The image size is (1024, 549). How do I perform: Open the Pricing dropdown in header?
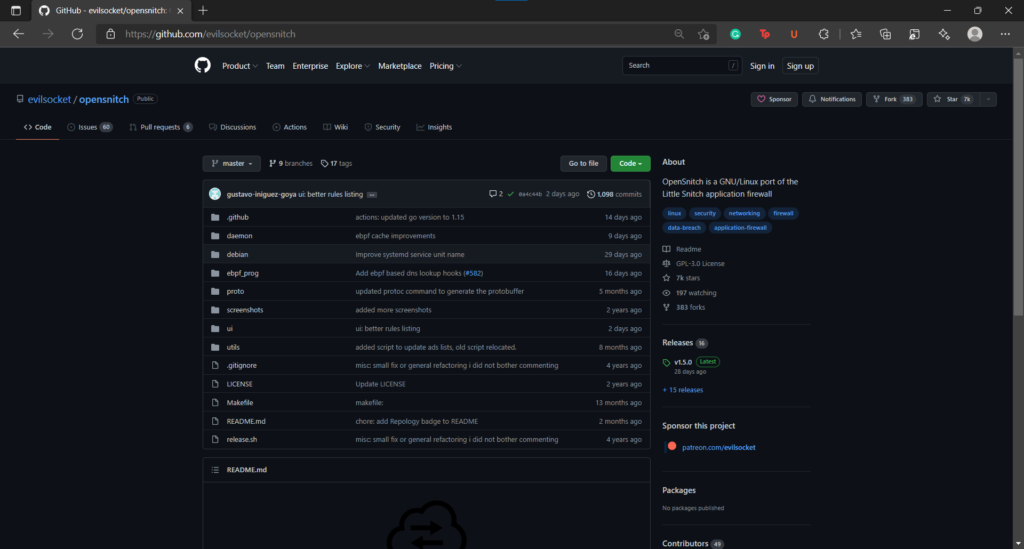(445, 66)
